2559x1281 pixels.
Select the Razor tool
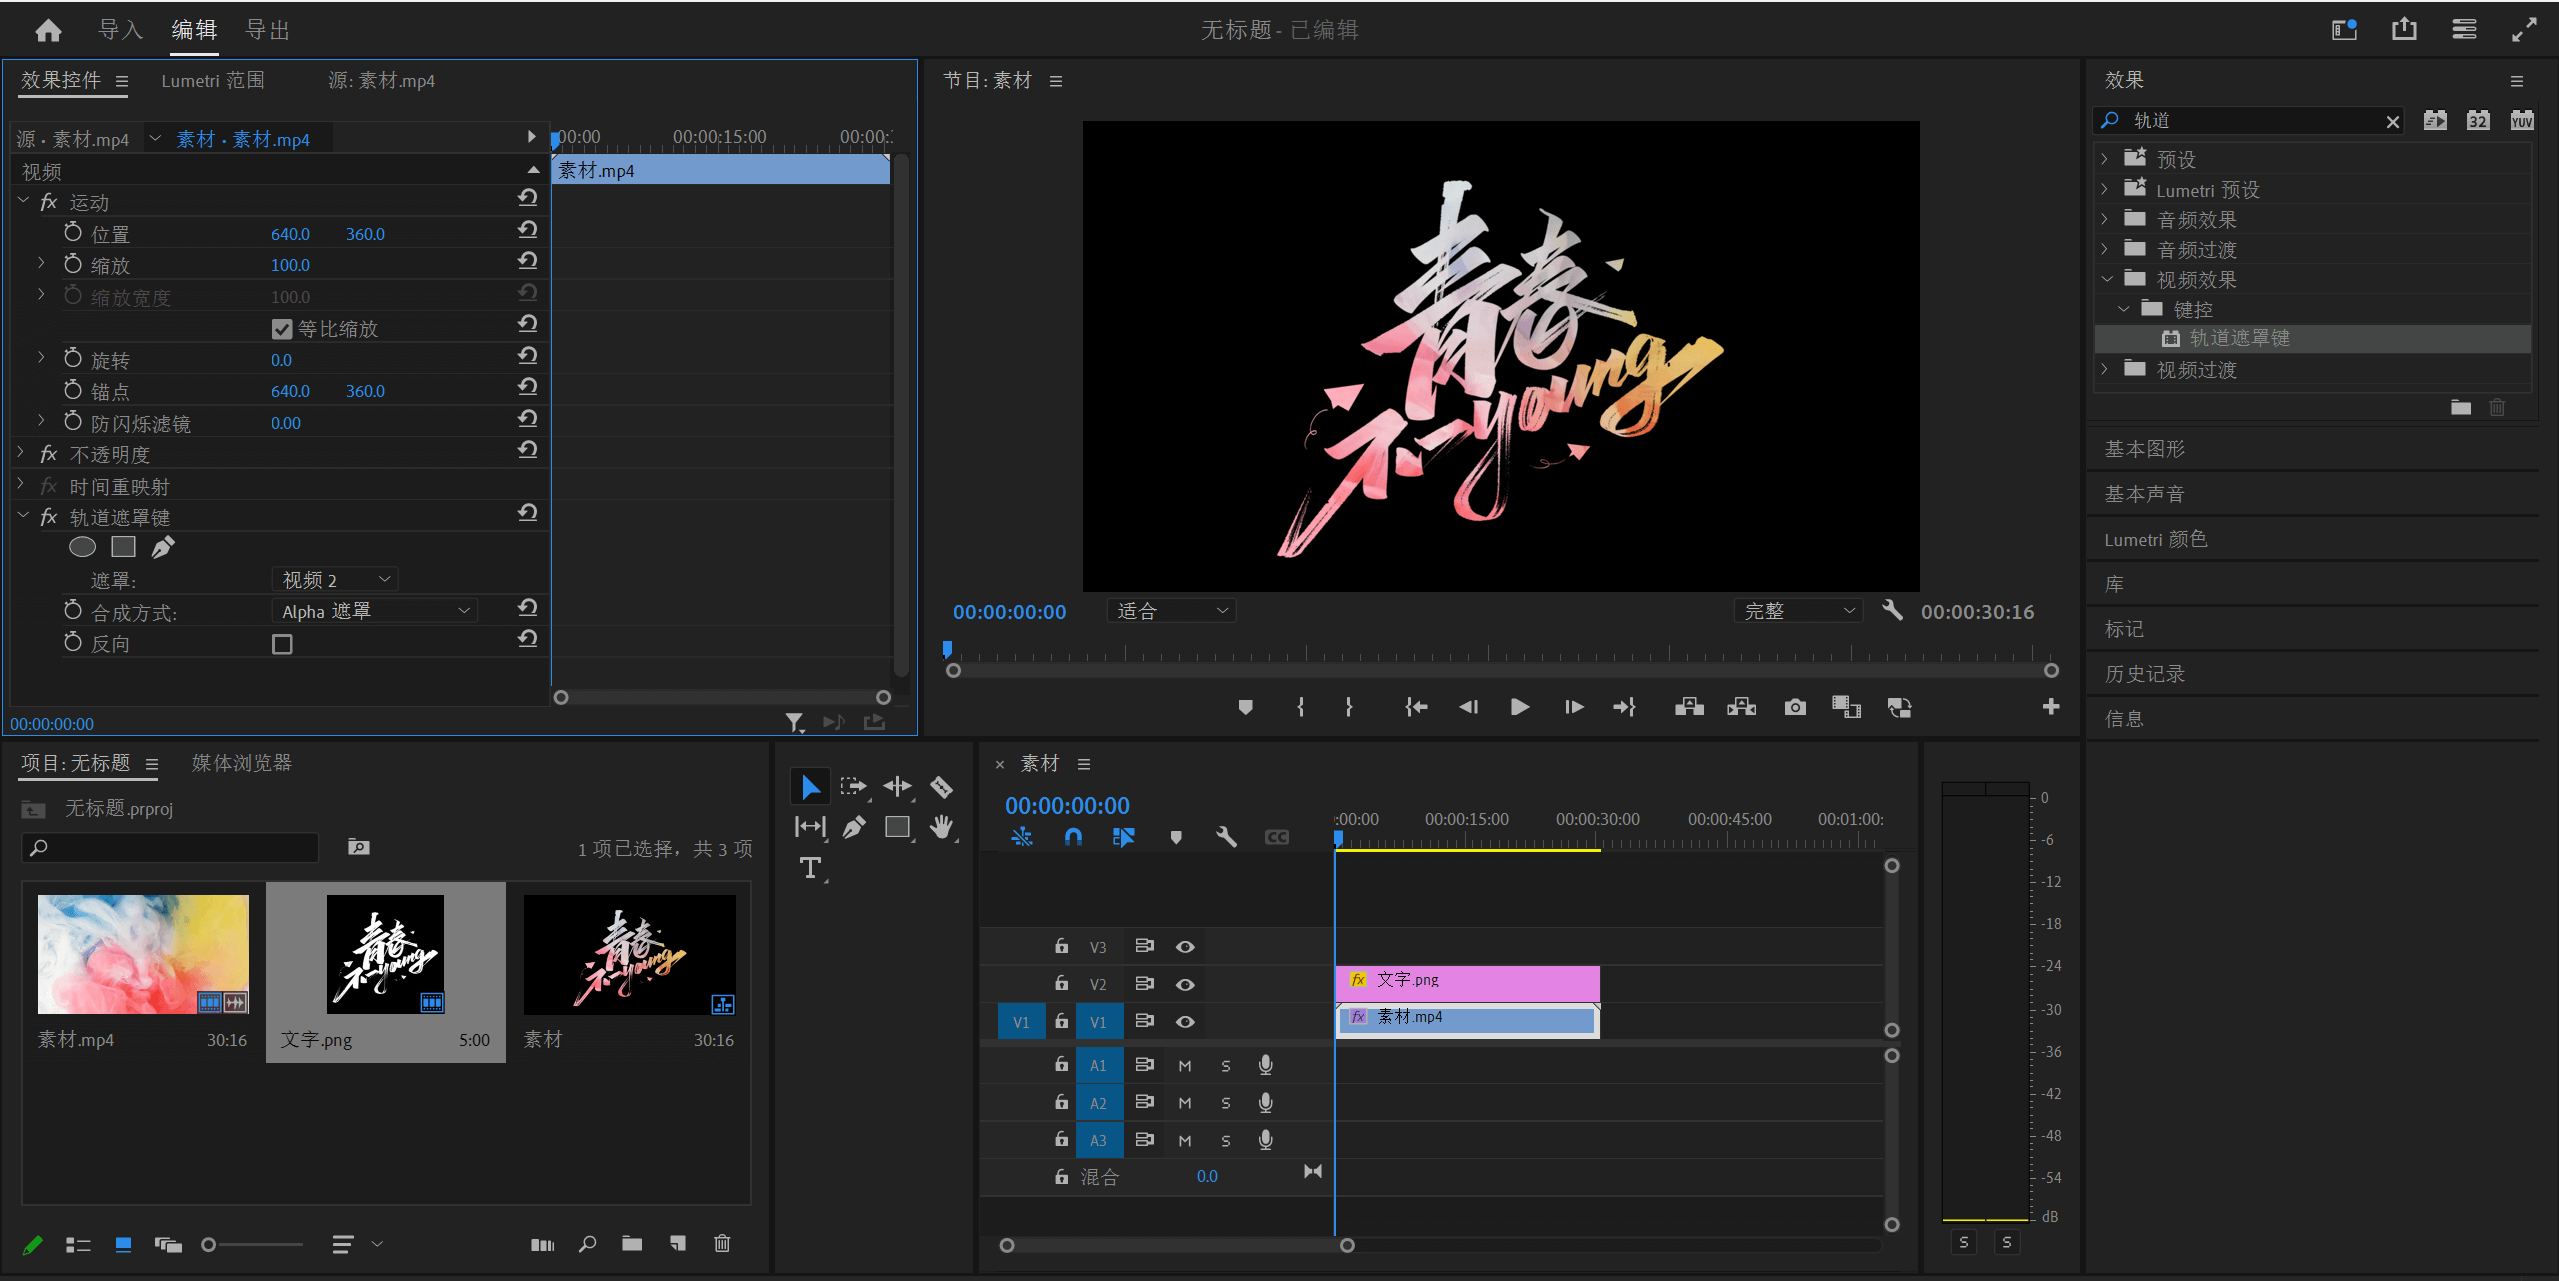[941, 787]
